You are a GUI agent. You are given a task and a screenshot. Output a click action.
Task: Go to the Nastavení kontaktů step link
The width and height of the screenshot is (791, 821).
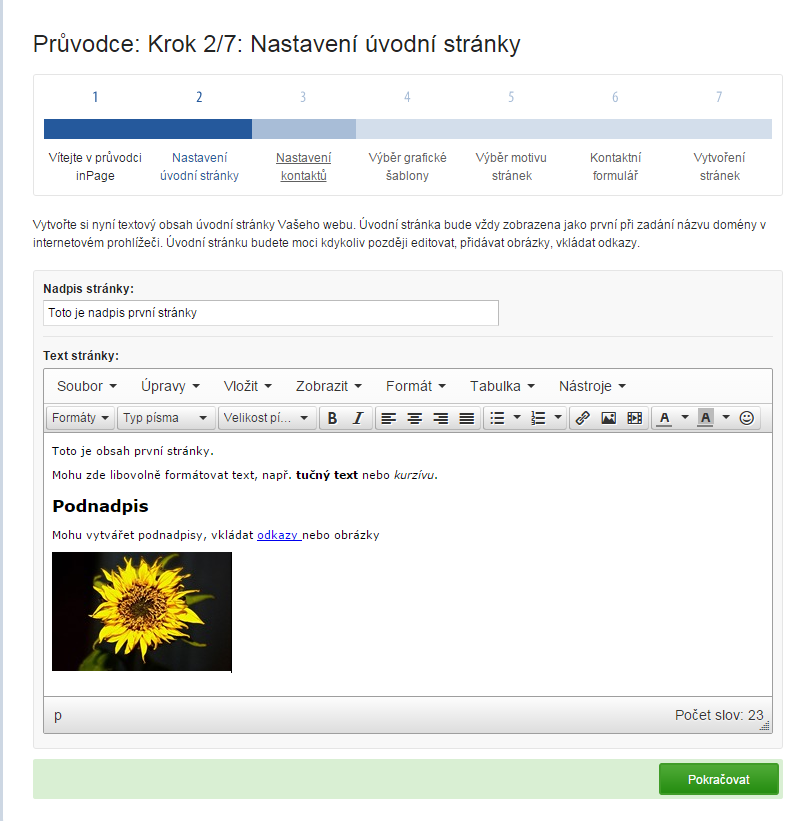[304, 167]
